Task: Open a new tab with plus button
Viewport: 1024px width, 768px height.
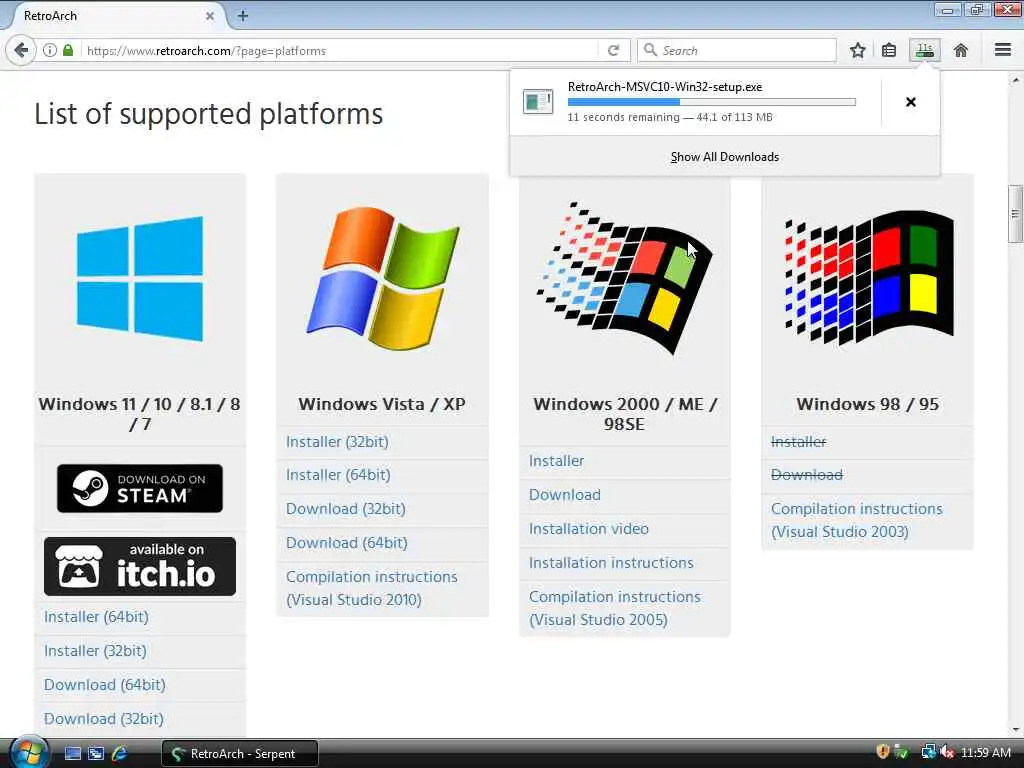Action: coord(243,16)
